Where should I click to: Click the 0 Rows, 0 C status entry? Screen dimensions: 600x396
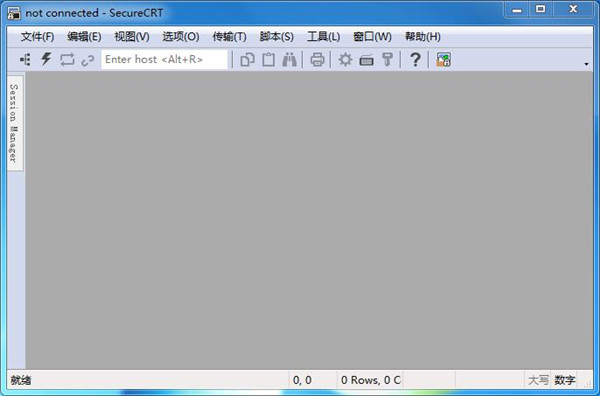coord(370,380)
